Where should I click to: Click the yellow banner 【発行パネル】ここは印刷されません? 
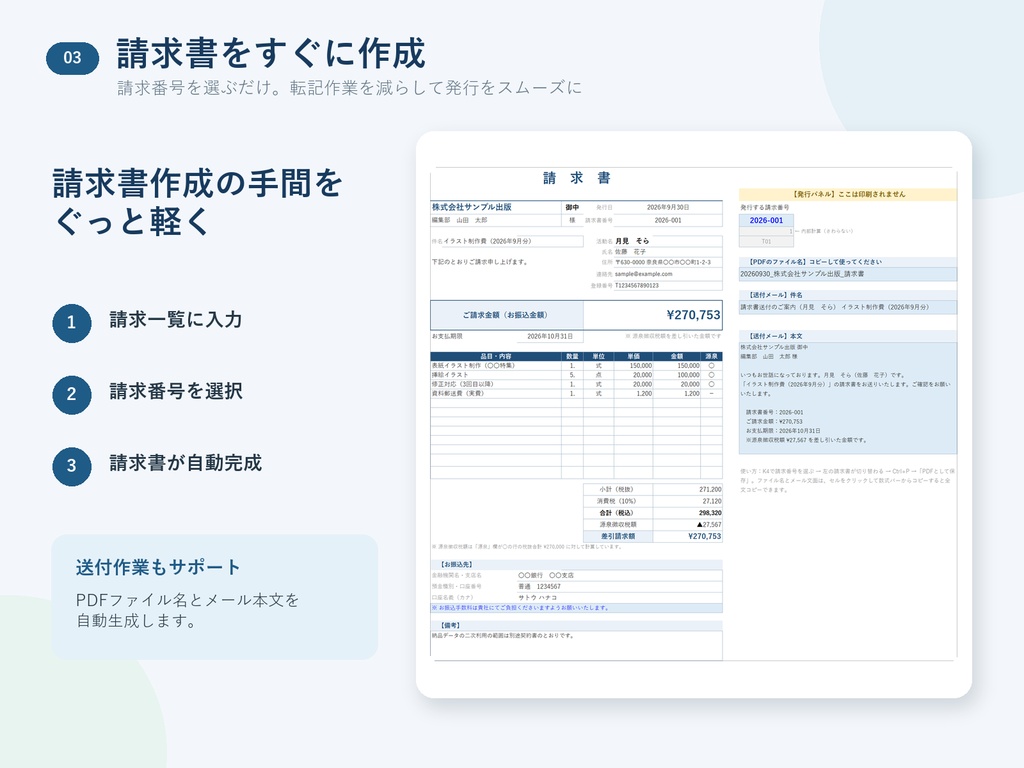848,195
